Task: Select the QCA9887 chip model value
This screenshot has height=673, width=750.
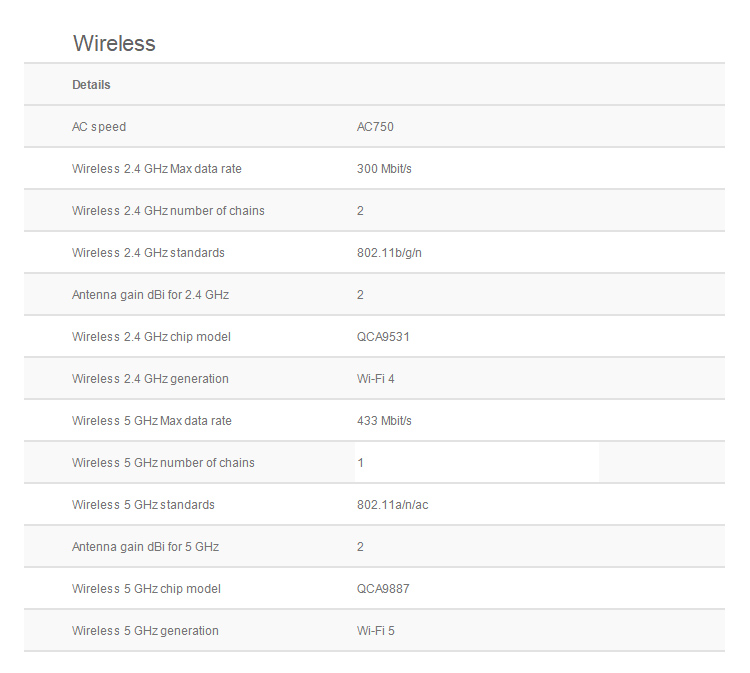Action: click(x=383, y=589)
